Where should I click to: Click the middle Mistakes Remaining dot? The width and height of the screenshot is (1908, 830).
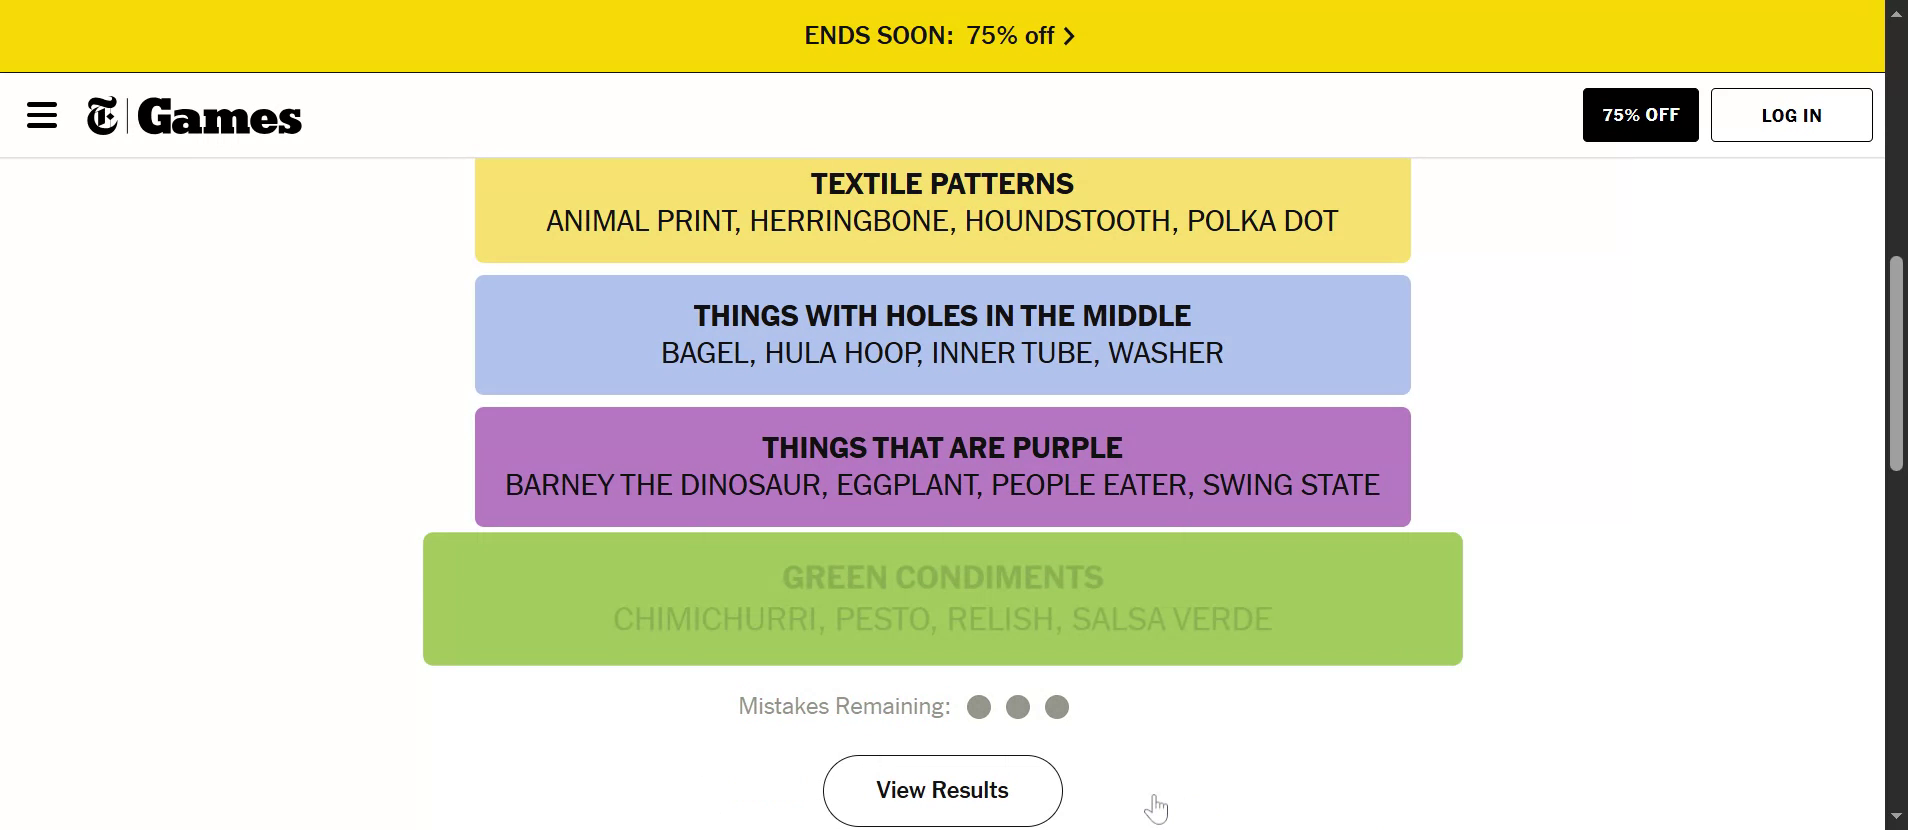coord(1018,708)
